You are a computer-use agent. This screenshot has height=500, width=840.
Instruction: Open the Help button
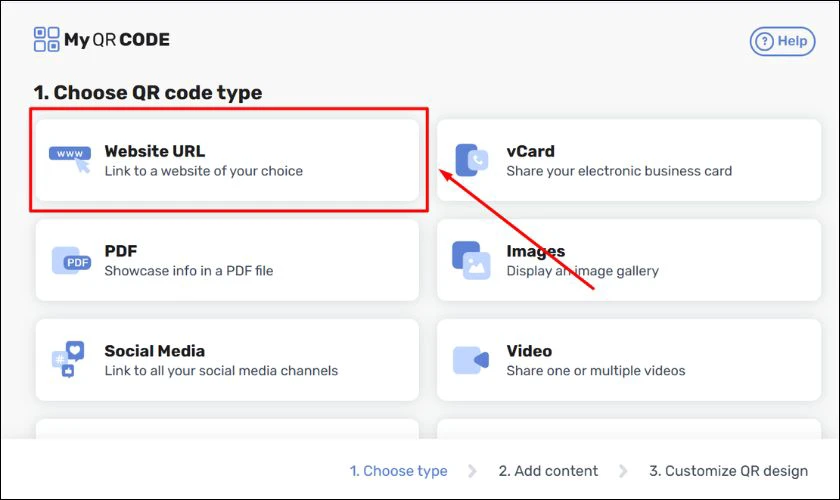[x=782, y=41]
